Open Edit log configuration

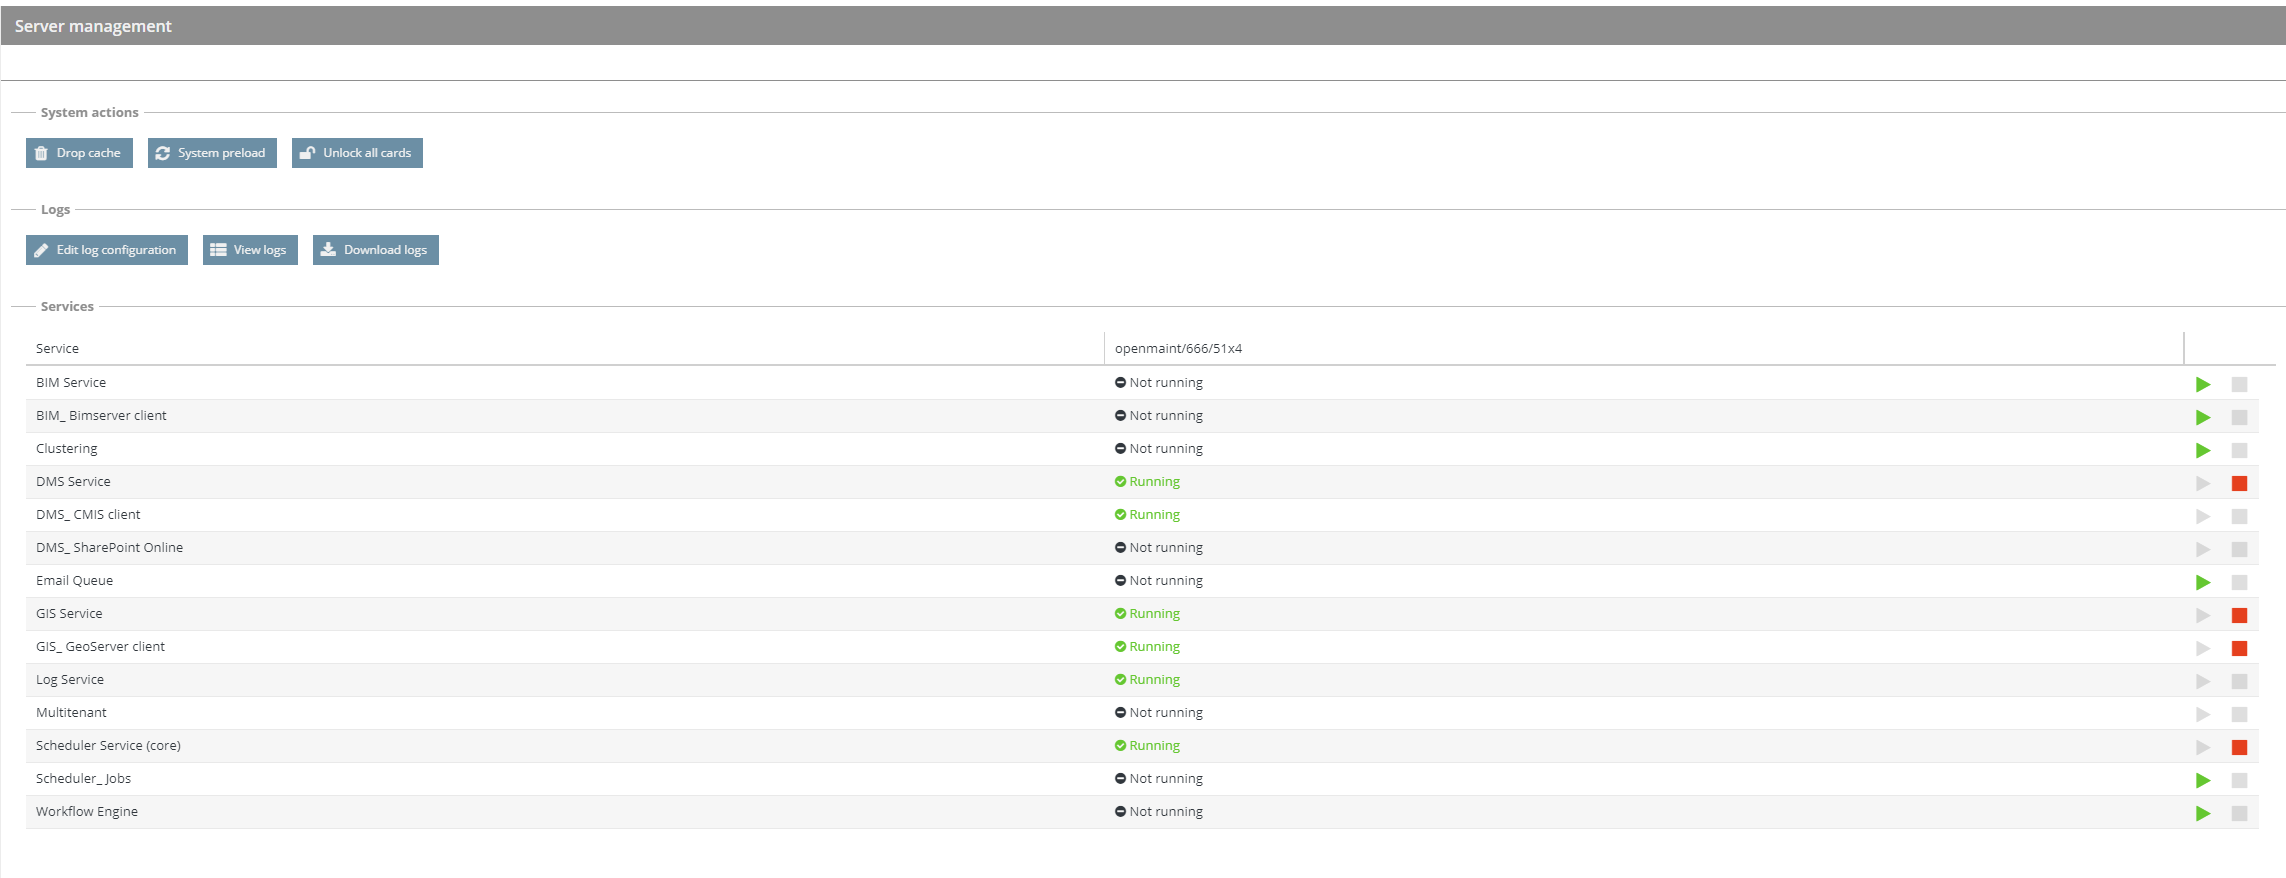106,250
